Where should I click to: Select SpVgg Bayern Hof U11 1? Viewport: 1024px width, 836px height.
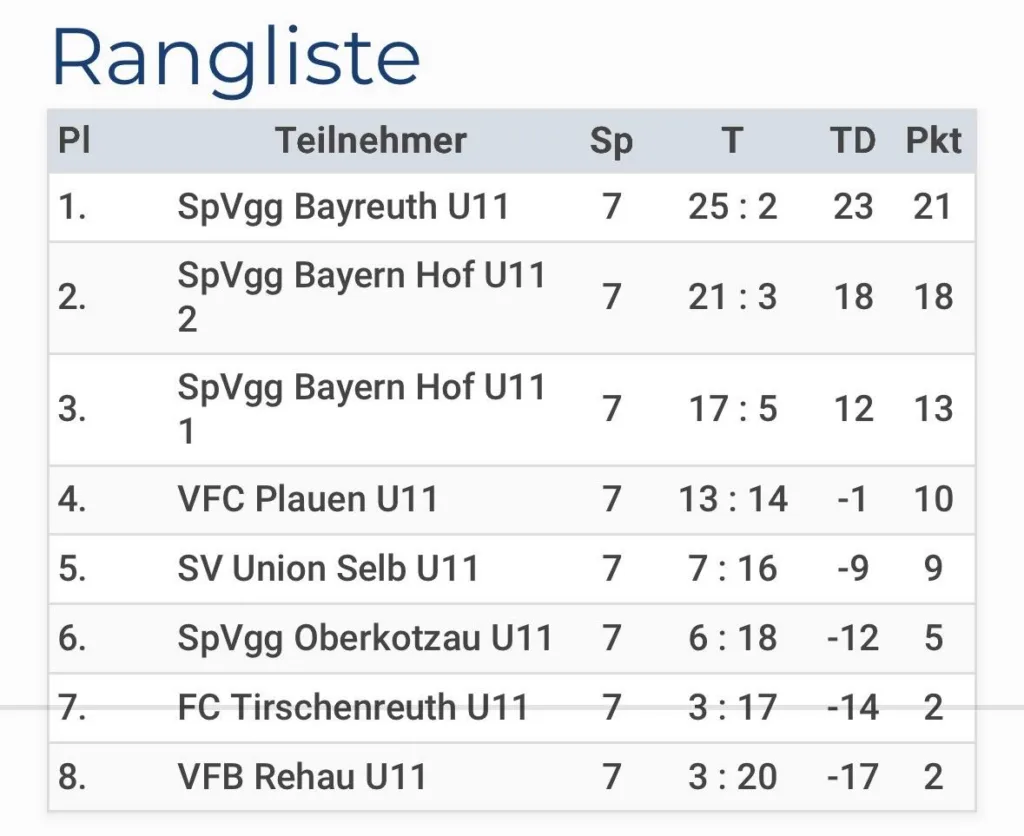click(x=361, y=409)
